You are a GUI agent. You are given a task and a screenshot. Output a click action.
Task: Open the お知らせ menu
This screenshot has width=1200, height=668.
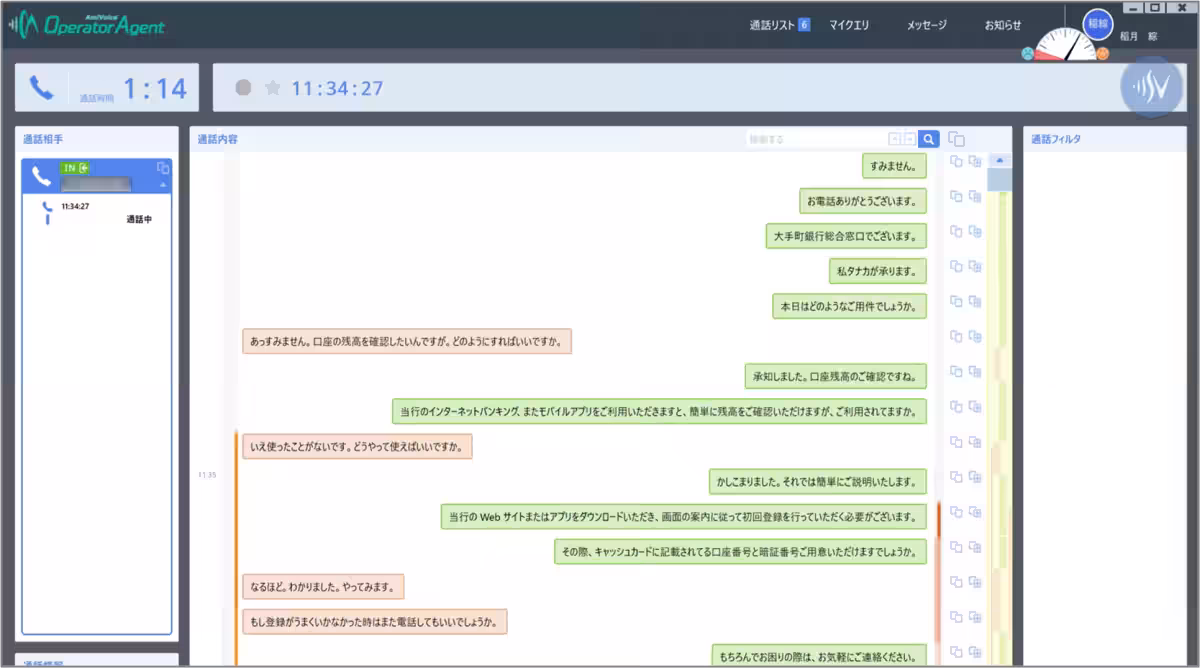click(1002, 25)
